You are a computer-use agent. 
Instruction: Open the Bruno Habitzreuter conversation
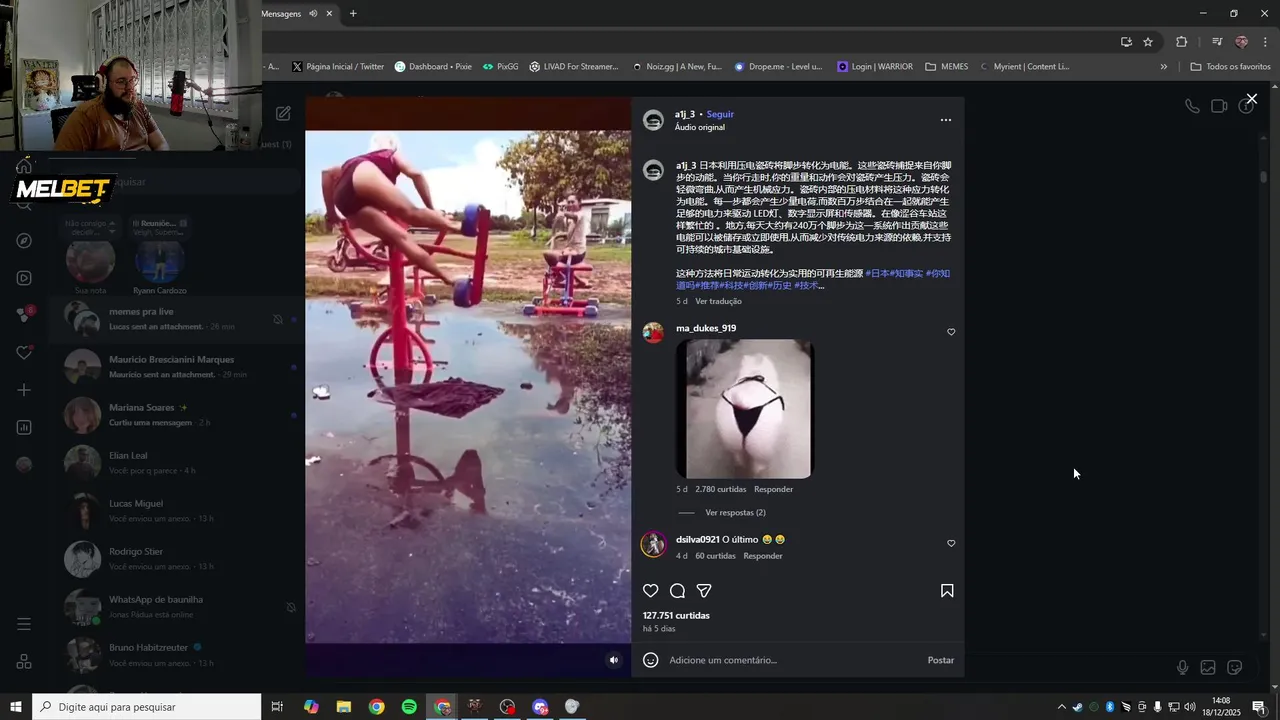pyautogui.click(x=176, y=655)
